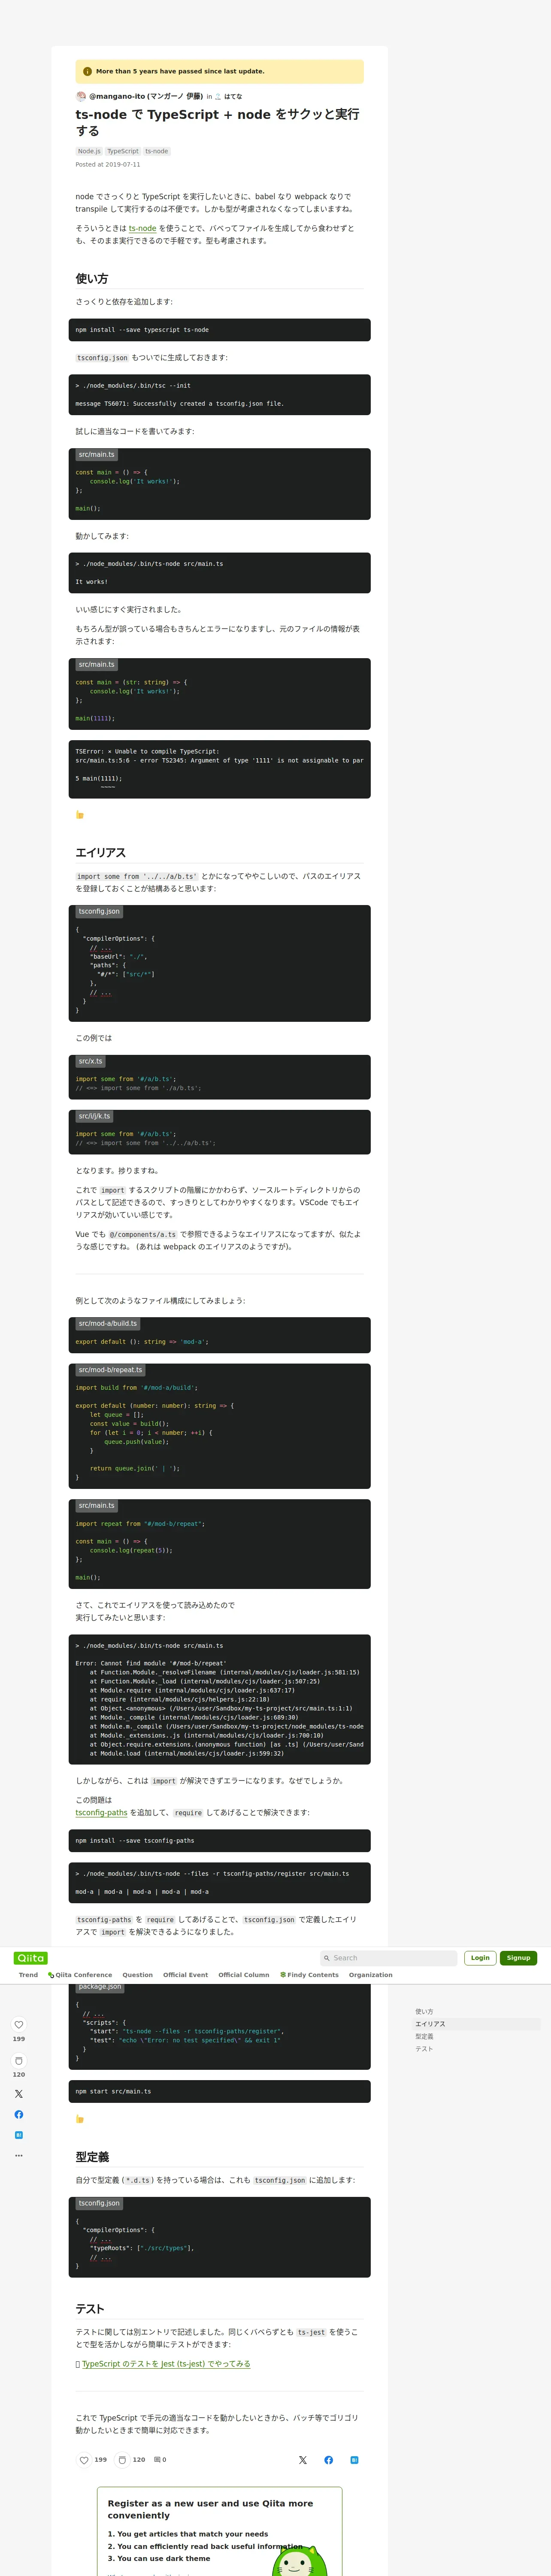This screenshot has width=551, height=2576.
Task: Click the Qiita Conference leaf icon
Action: point(51,1974)
